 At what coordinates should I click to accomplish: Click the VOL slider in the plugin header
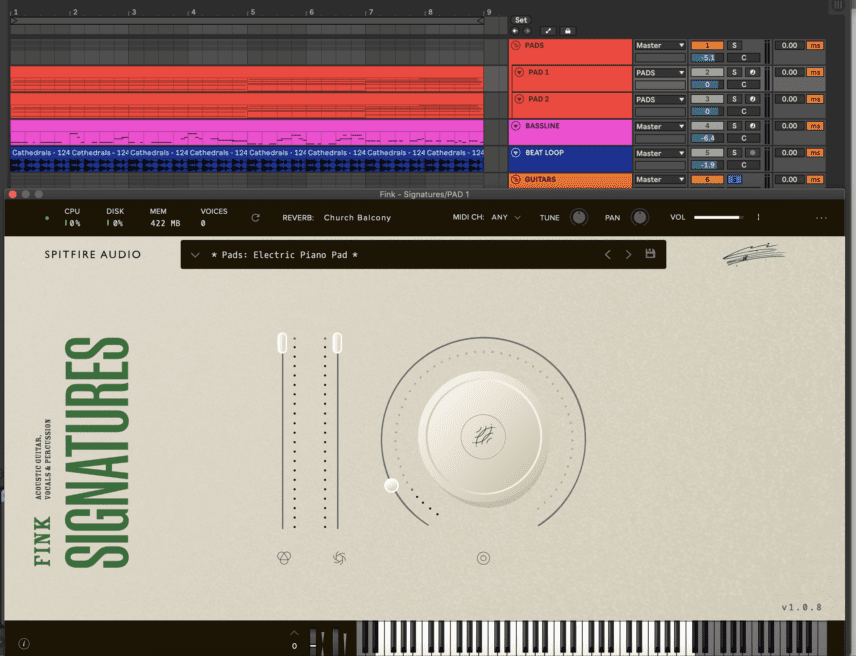tap(719, 217)
